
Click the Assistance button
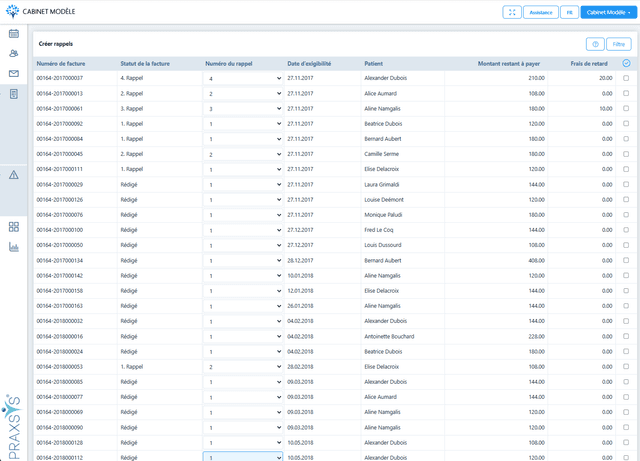[x=541, y=13]
